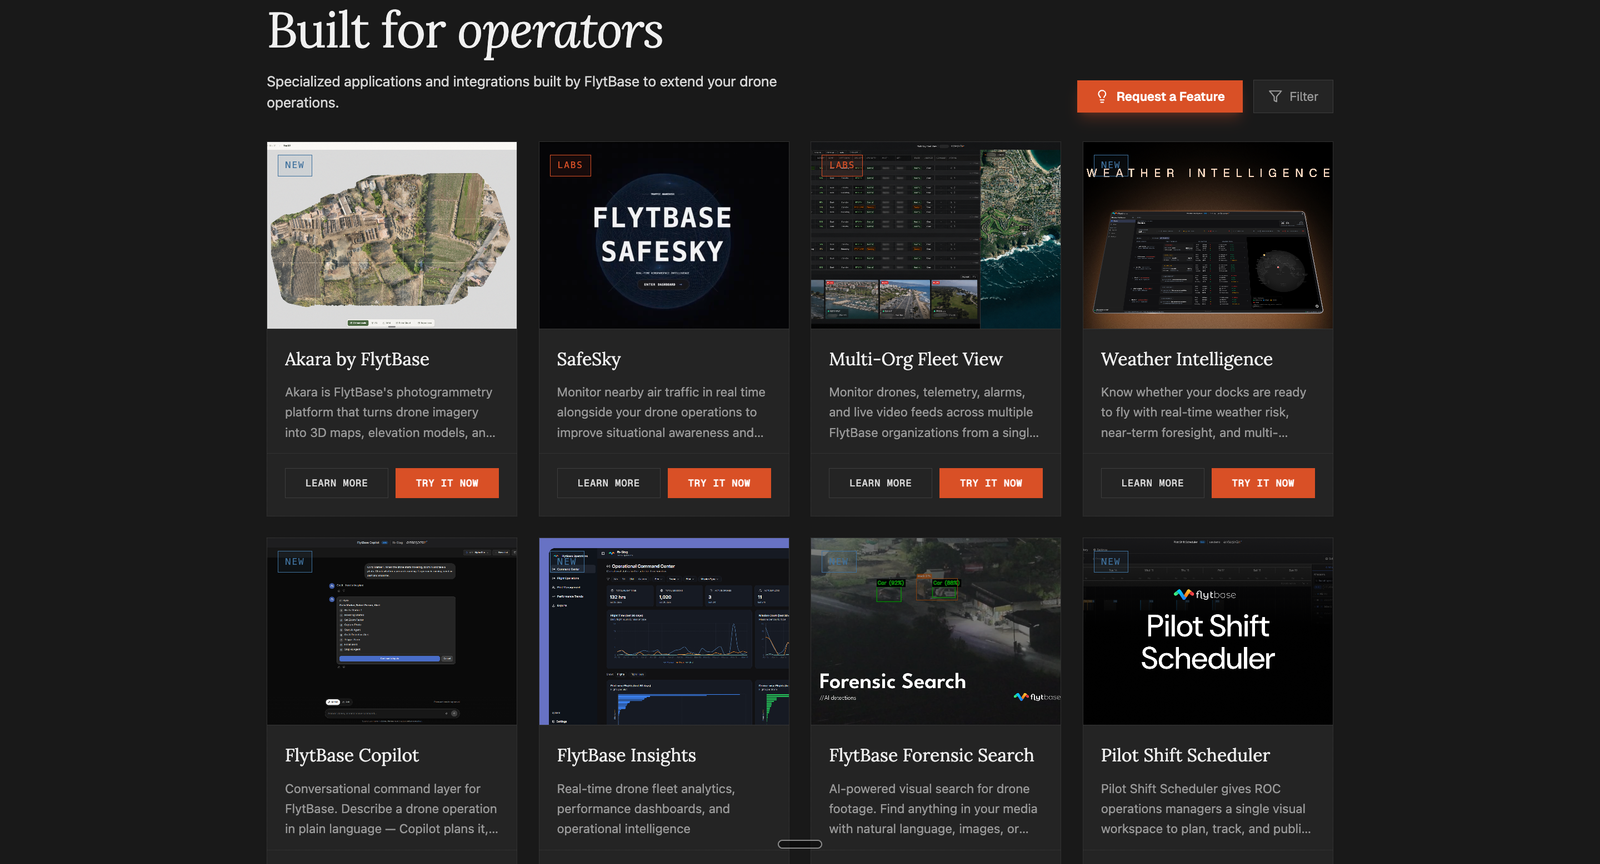Click the FlytBase Insights description text

pyautogui.click(x=646, y=809)
